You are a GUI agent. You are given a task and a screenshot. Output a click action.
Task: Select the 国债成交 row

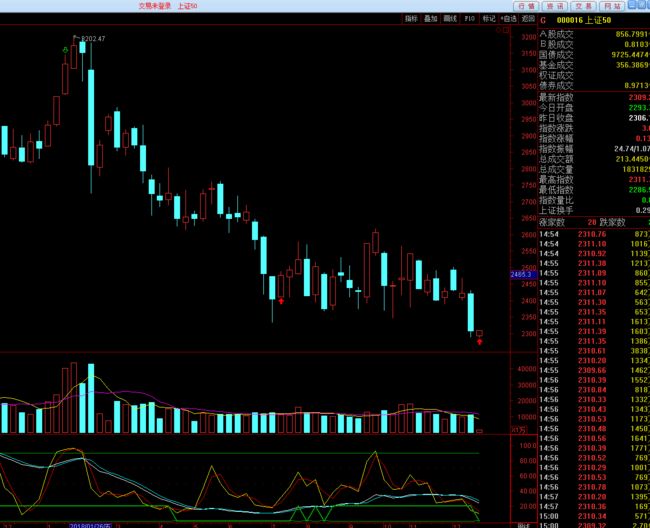594,55
